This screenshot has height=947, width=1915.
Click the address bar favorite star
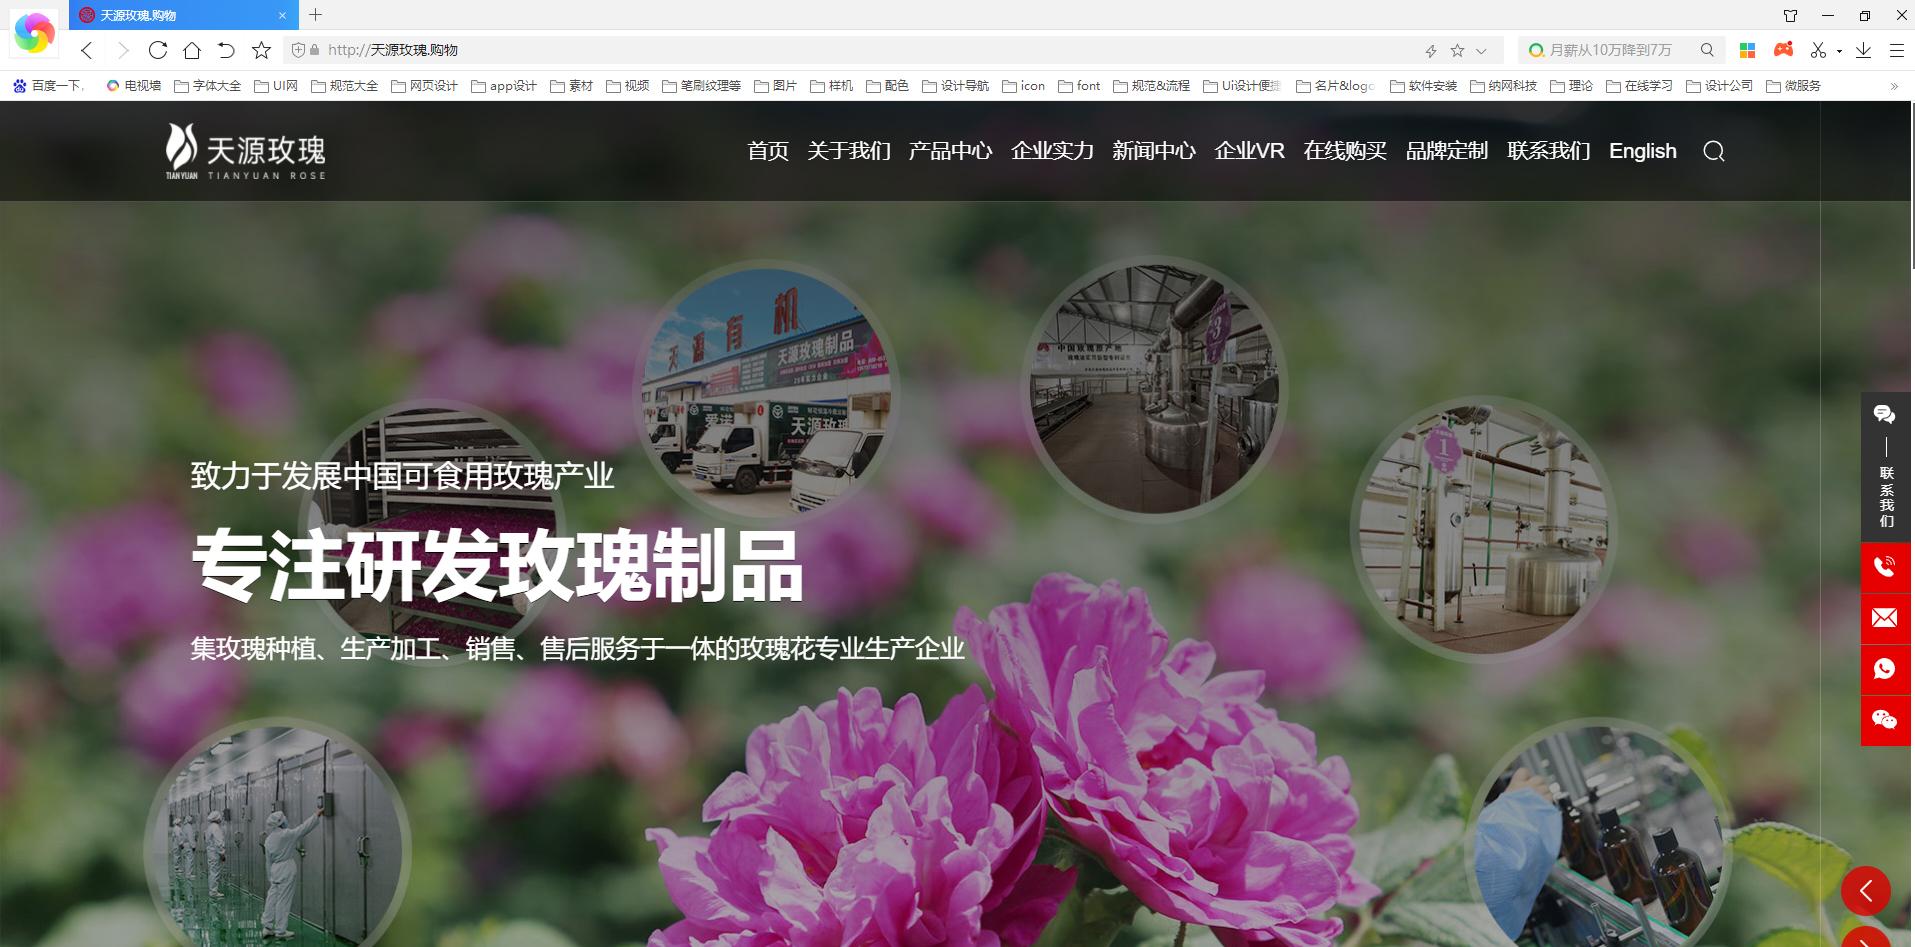(1457, 50)
